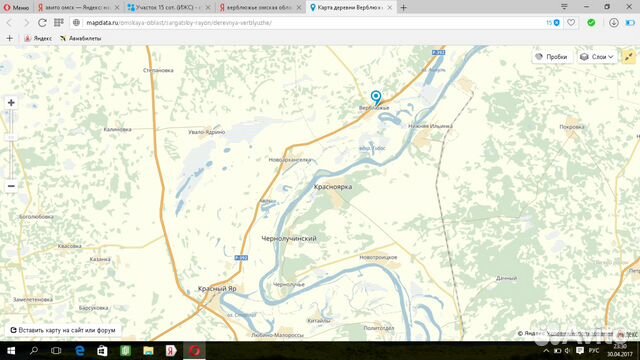
Task: Go forward to next page
Action: (26, 23)
